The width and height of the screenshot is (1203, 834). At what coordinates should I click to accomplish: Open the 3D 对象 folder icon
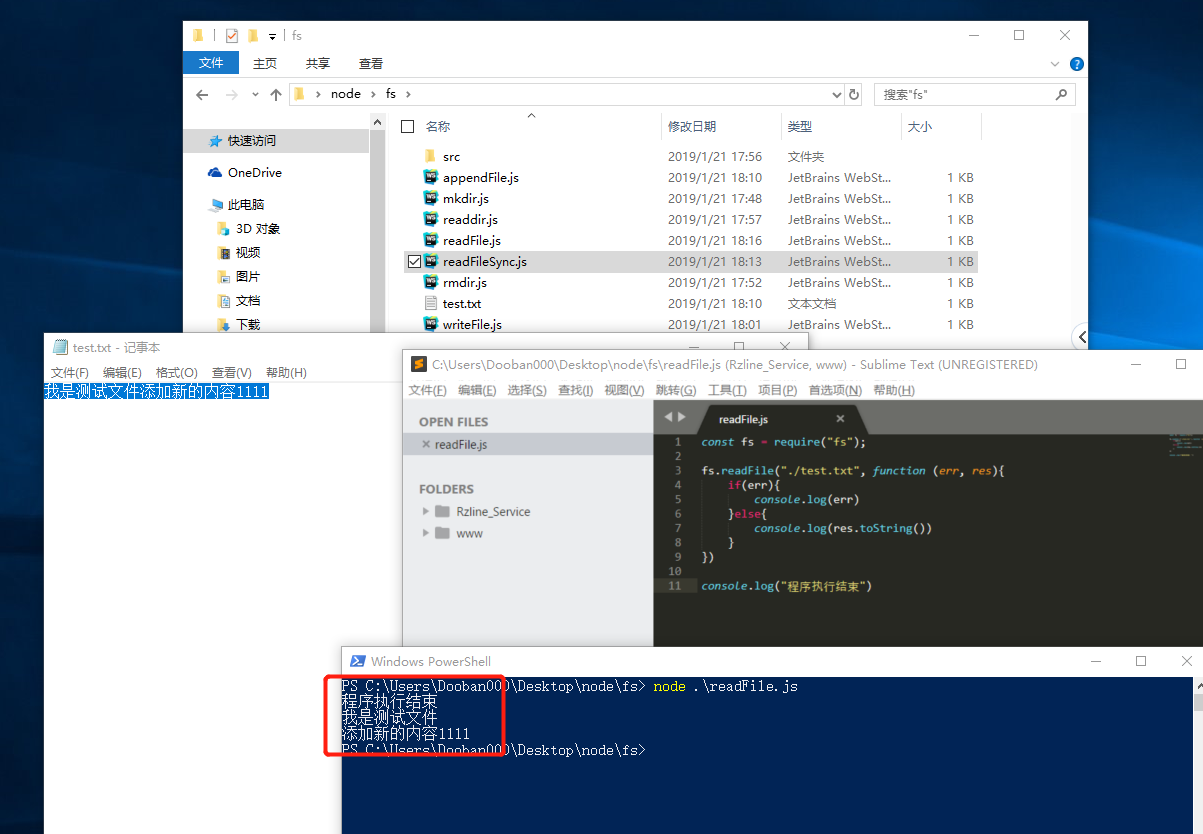click(x=224, y=229)
